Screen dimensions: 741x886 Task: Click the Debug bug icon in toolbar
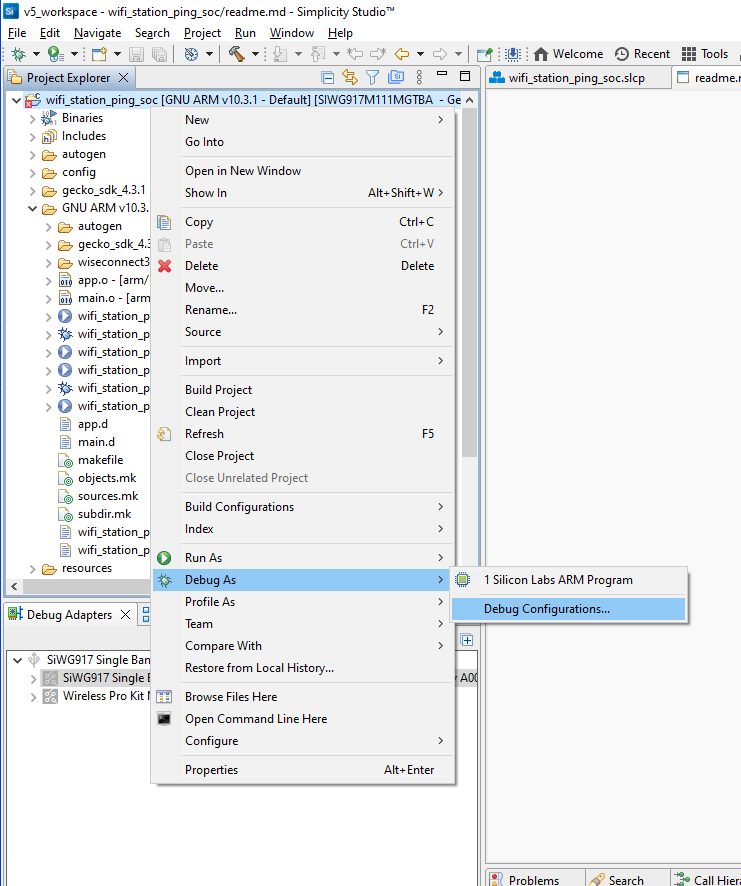click(19, 54)
